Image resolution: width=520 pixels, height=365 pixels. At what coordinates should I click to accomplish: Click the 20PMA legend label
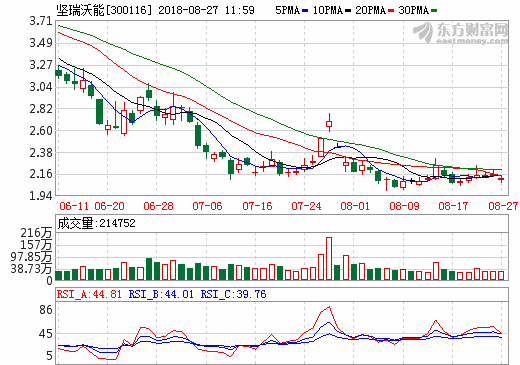[370, 10]
